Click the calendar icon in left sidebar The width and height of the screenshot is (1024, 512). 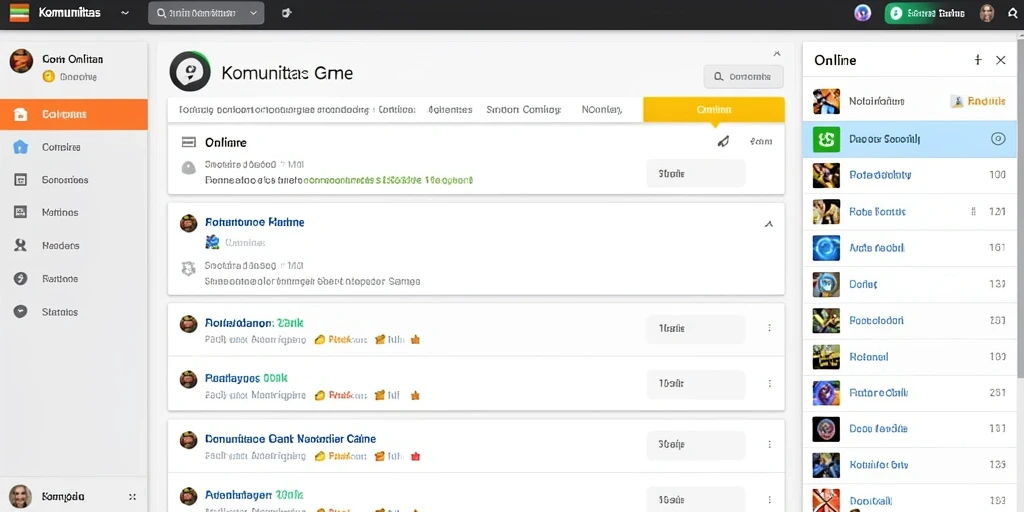pos(20,180)
